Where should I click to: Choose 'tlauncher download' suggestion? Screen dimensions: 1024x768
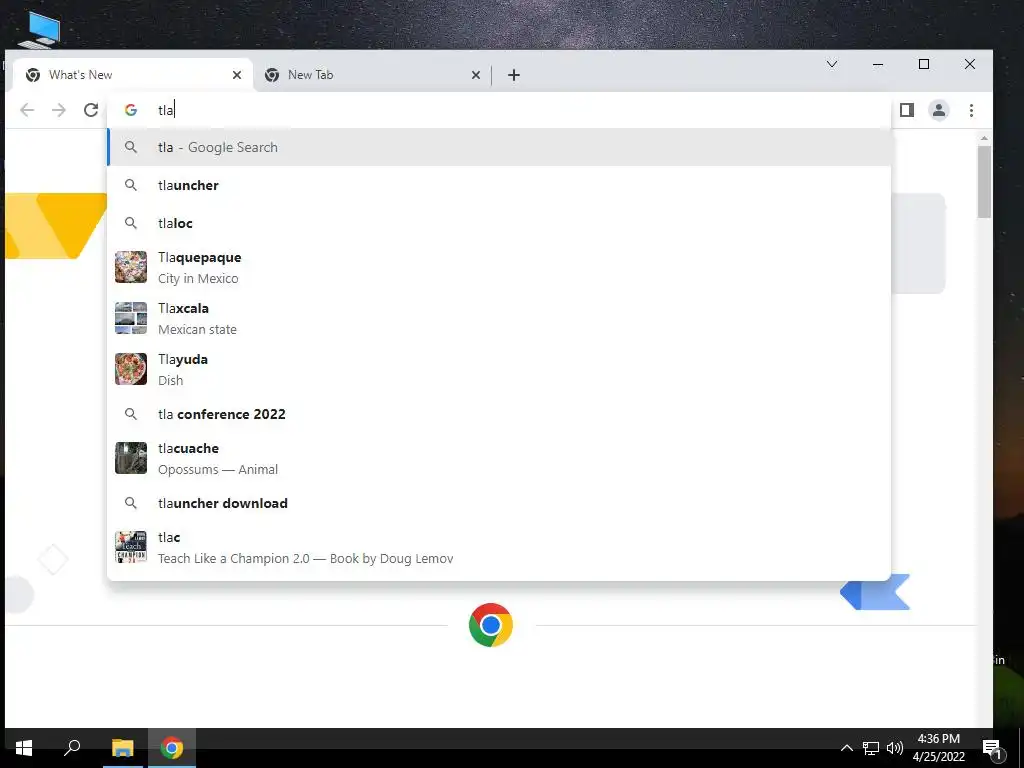tap(499, 504)
